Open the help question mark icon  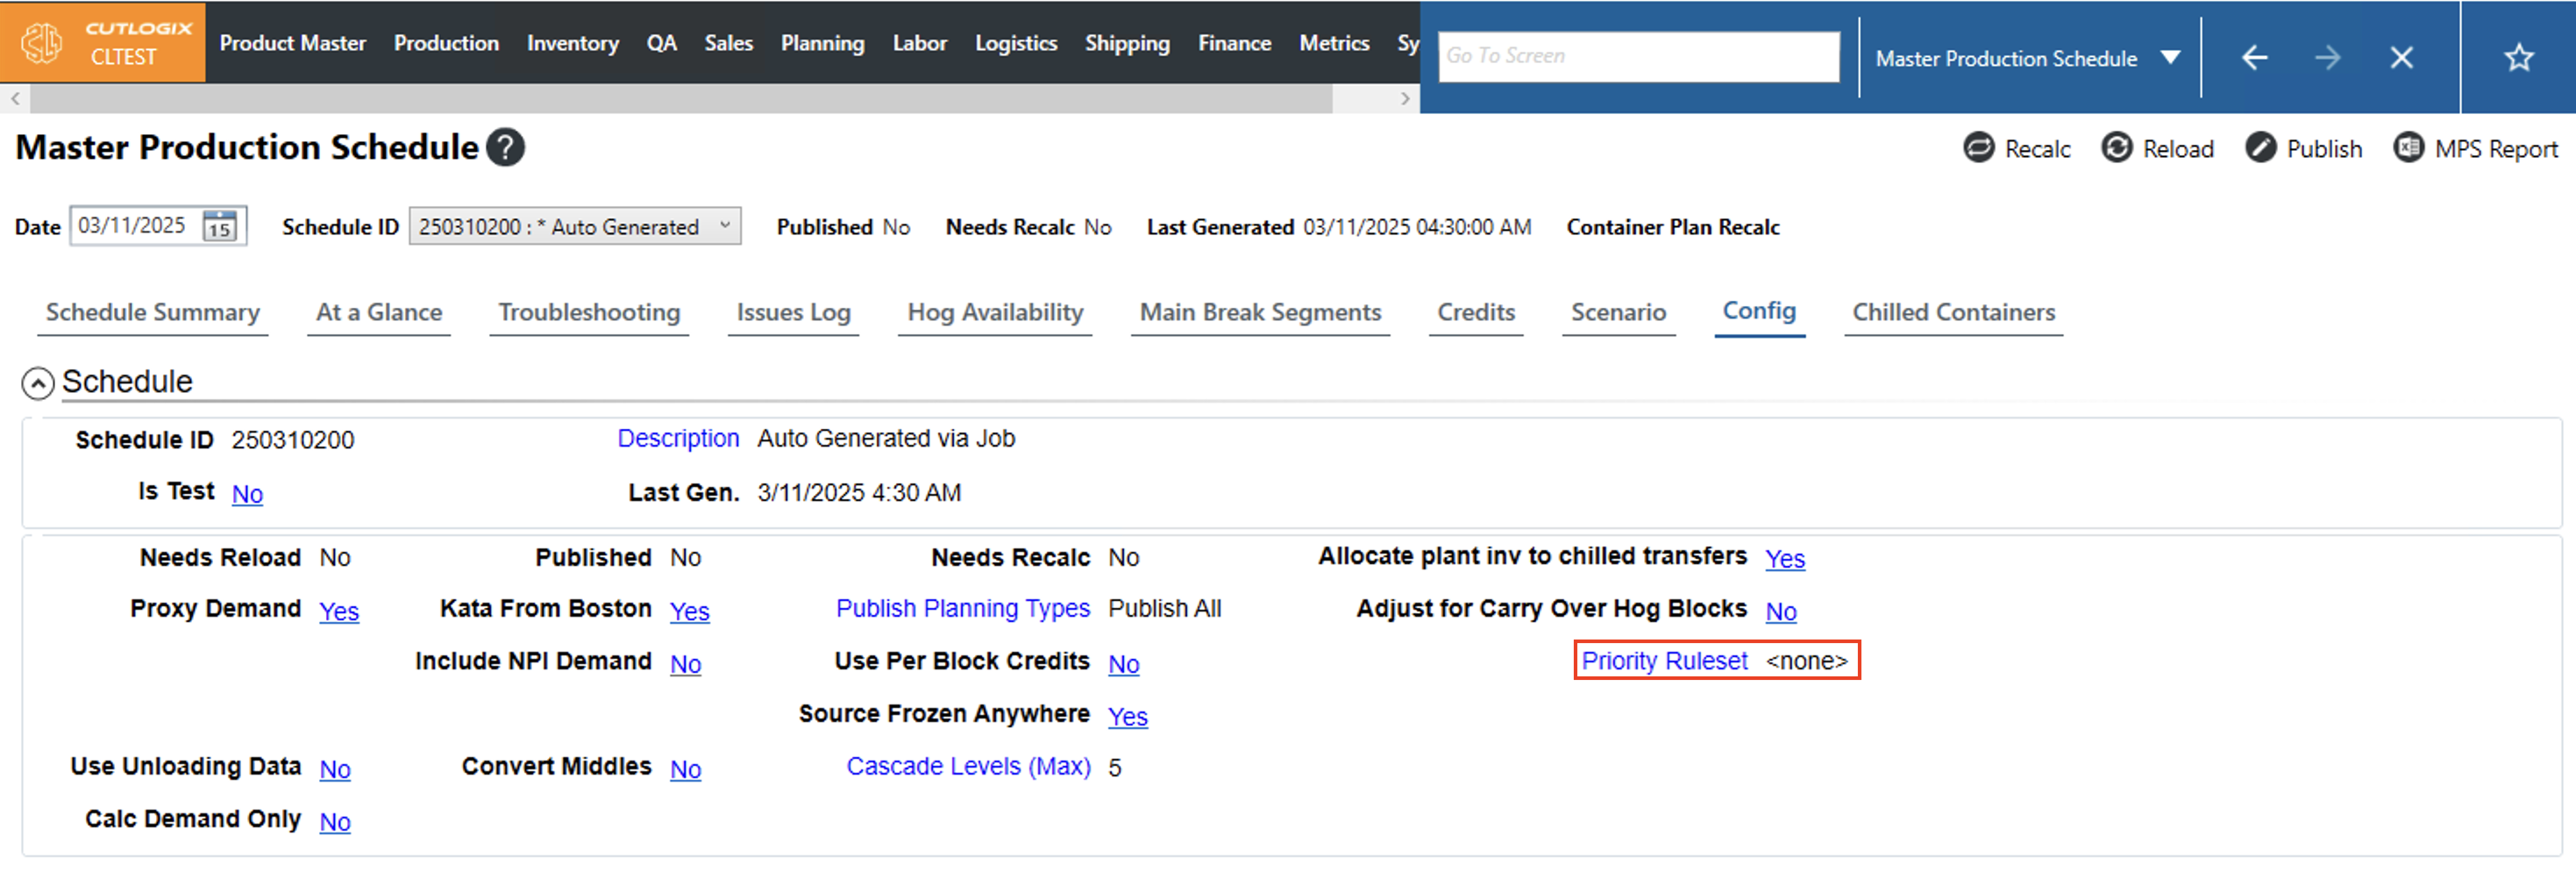pos(506,147)
